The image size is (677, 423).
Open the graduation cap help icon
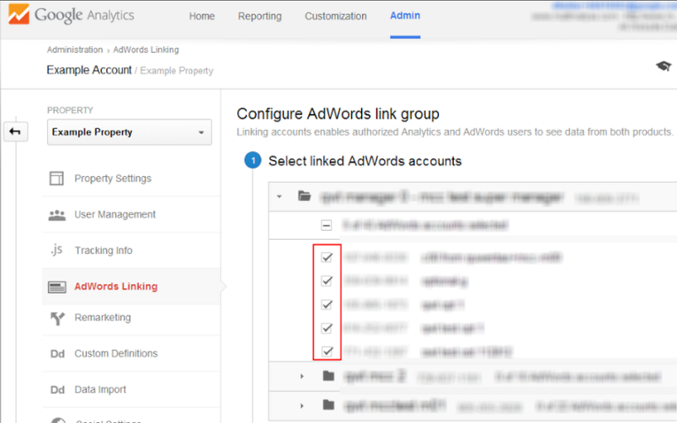[664, 66]
